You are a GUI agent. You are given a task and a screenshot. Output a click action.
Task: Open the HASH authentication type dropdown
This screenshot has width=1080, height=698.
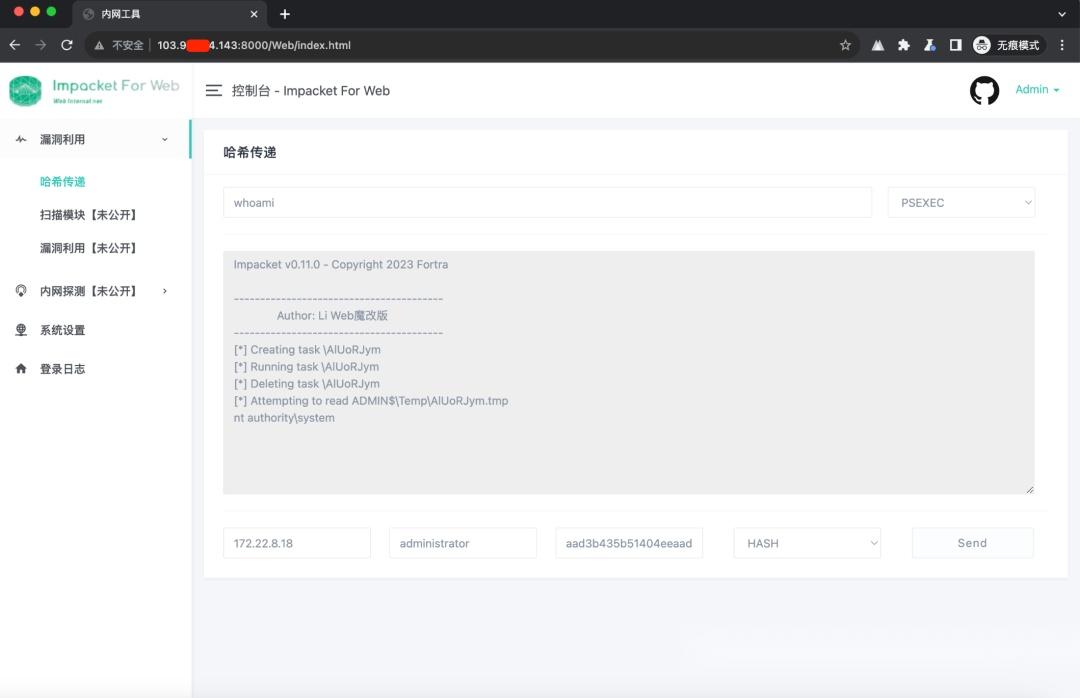pyautogui.click(x=807, y=543)
